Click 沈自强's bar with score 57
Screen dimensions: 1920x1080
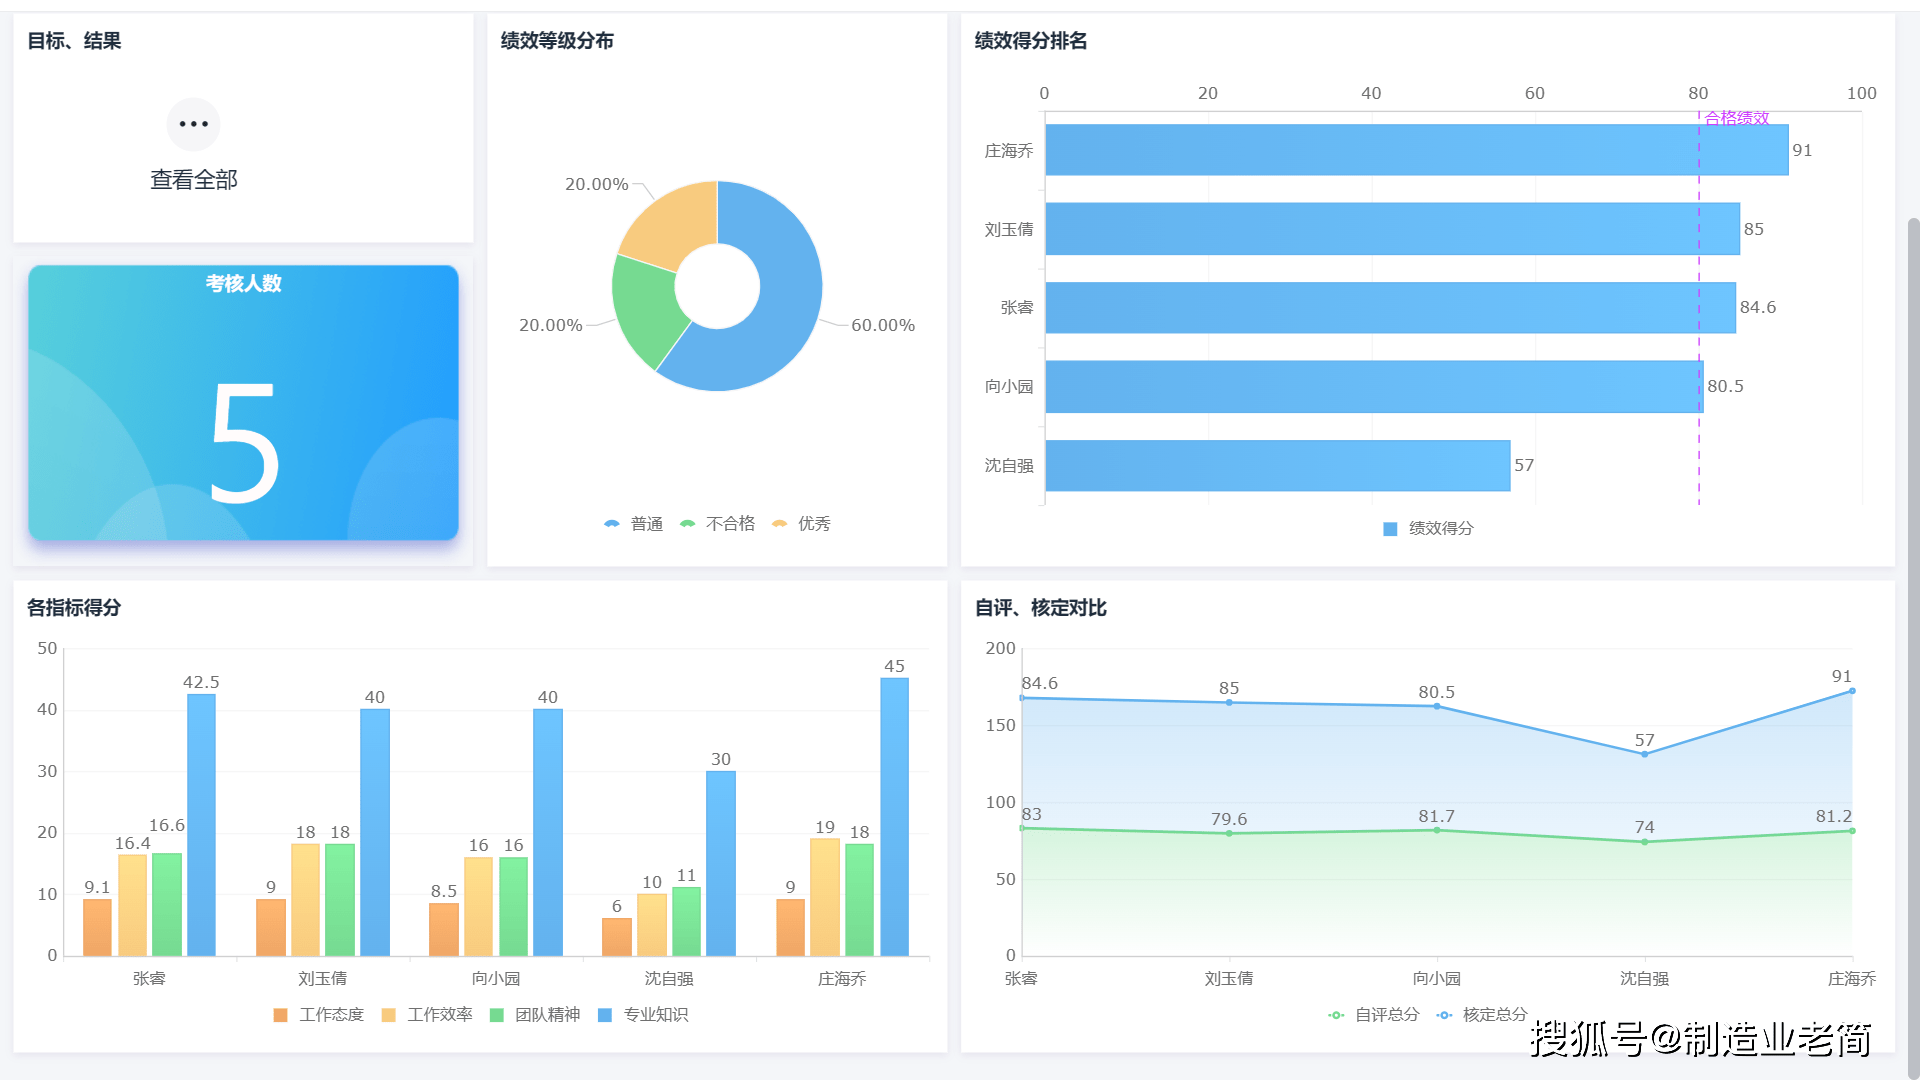click(x=1277, y=466)
